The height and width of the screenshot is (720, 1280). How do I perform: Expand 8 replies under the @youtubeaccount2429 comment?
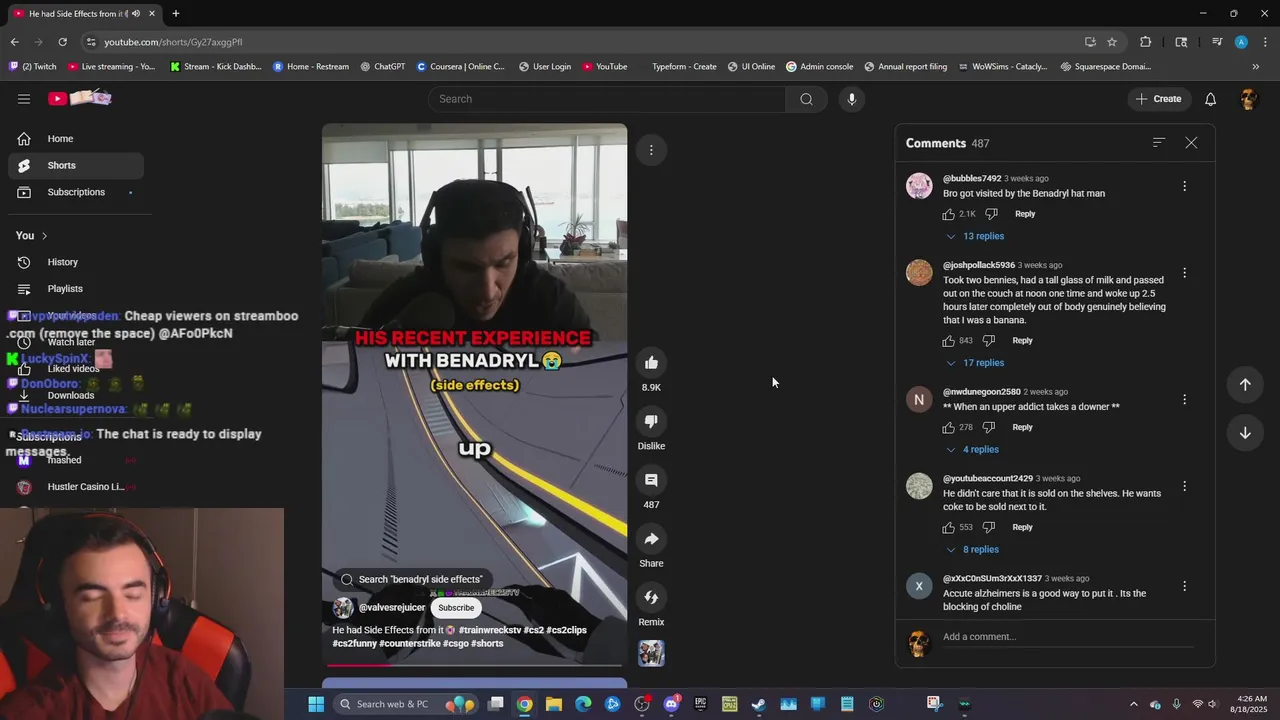pos(972,550)
